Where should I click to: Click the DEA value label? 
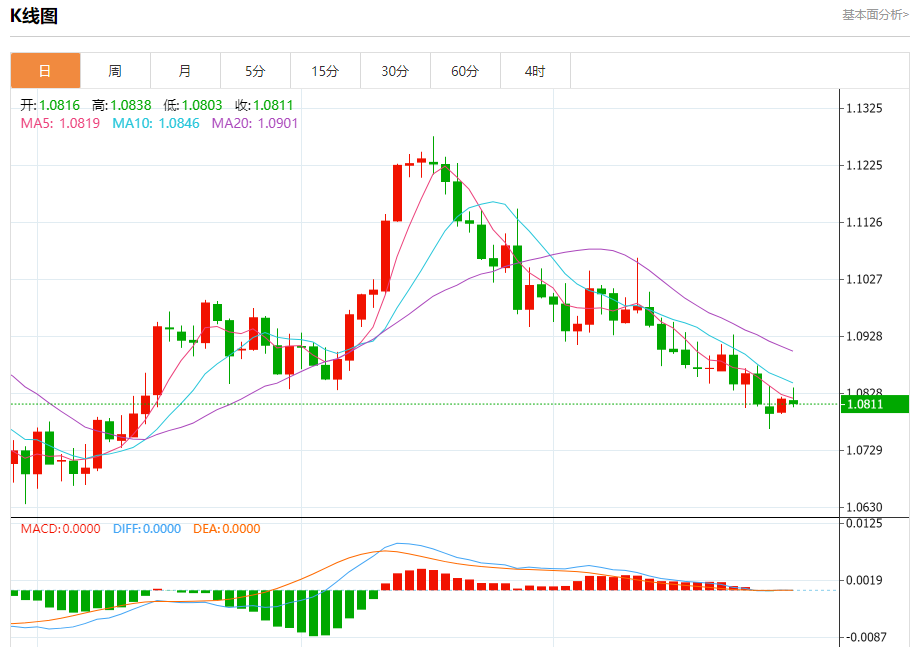coord(226,529)
